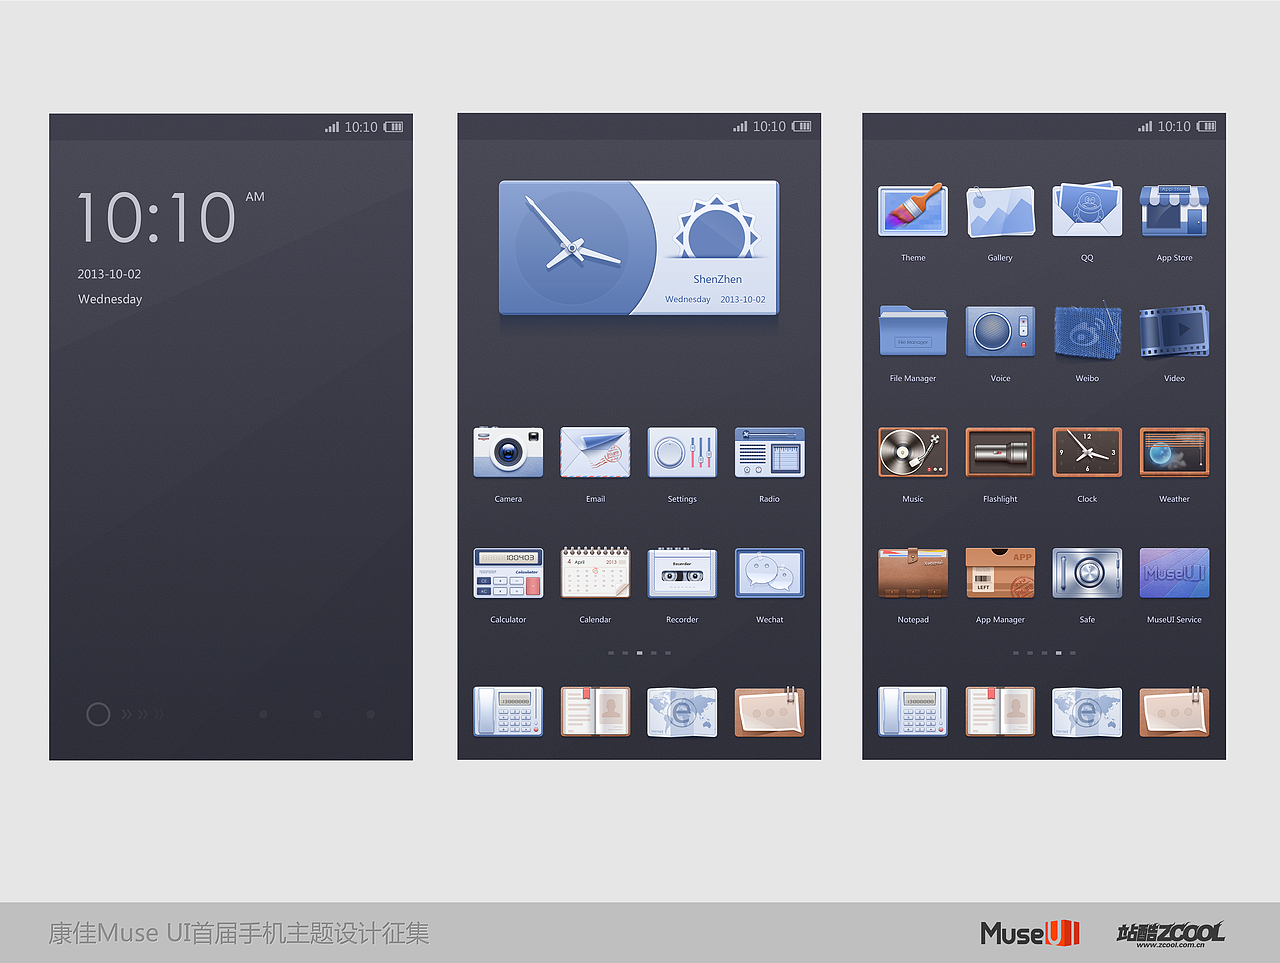Launch the Radio app icon
The height and width of the screenshot is (963, 1280).
769,452
